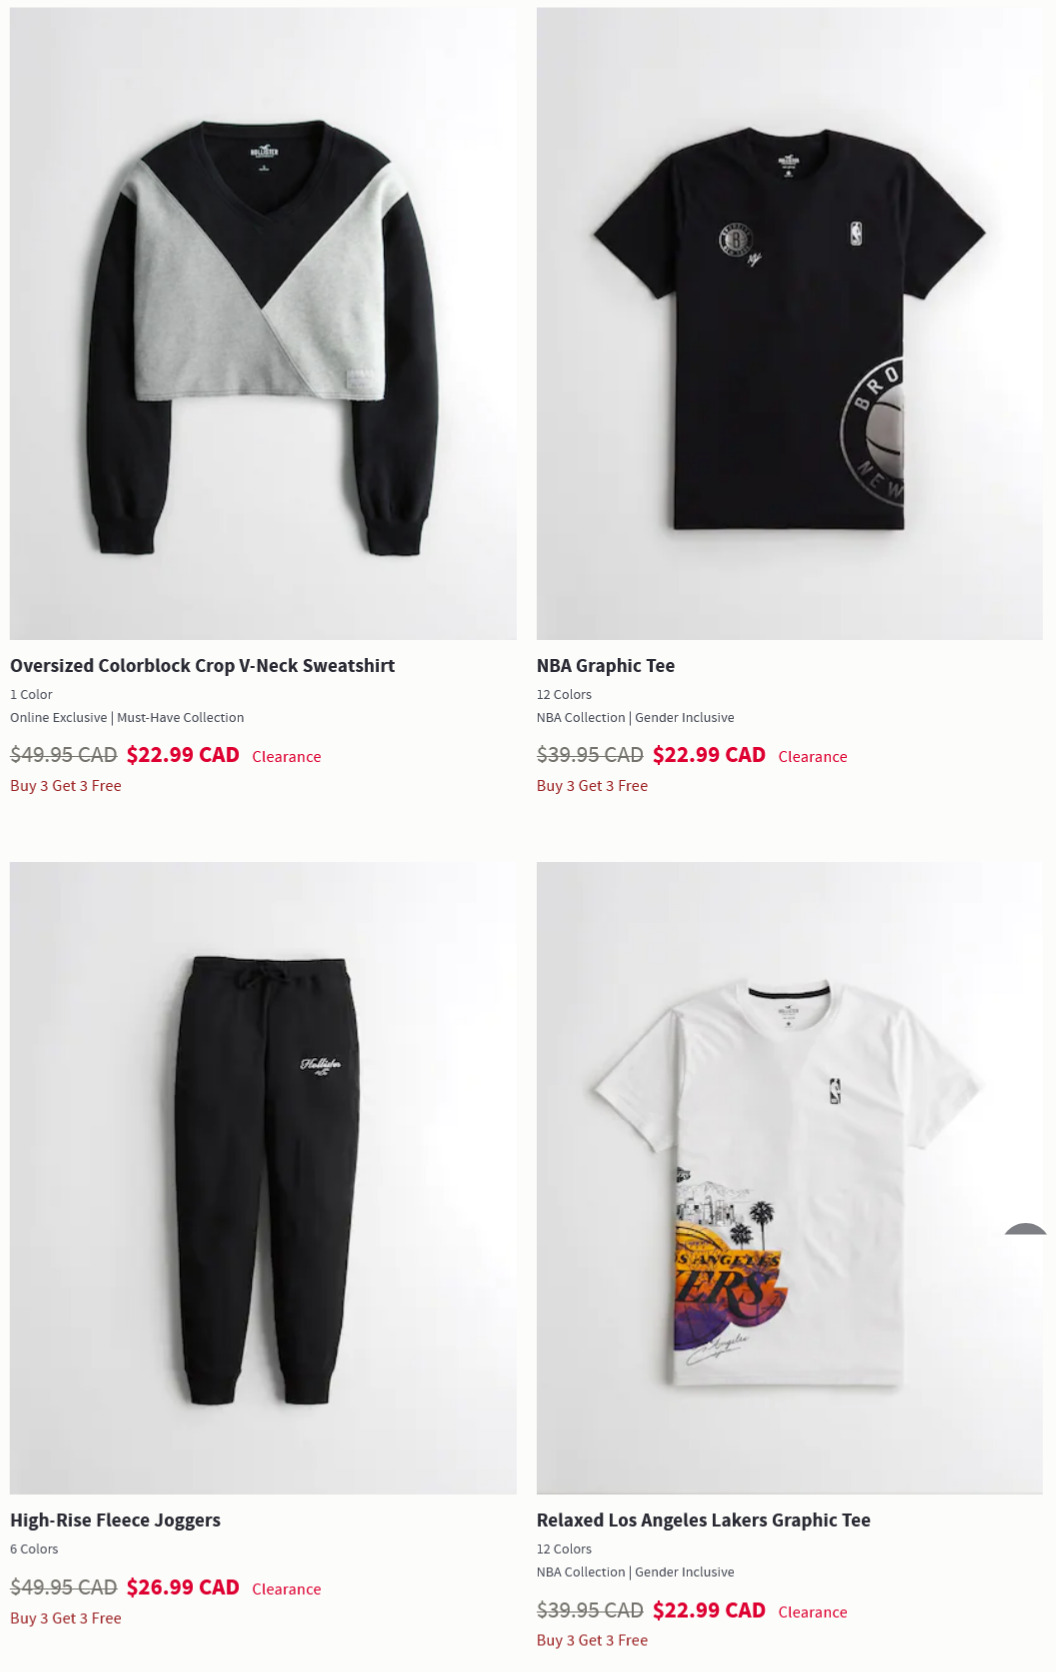Open the black NBA Graphic Tee image
The height and width of the screenshot is (1672, 1056).
pos(789,324)
